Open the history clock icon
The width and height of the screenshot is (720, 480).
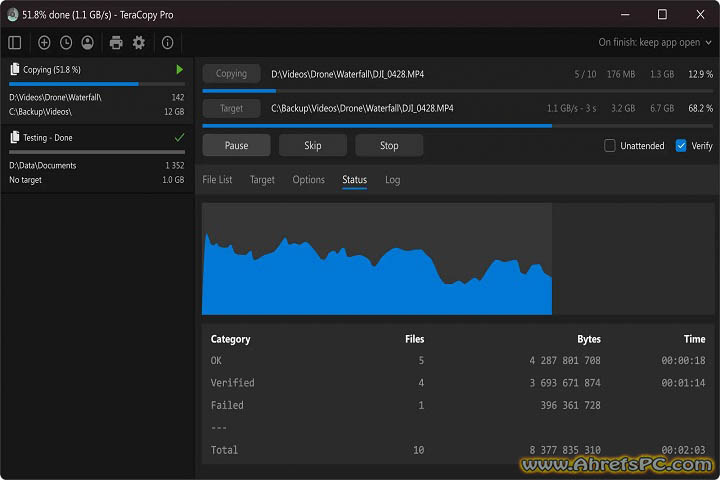click(66, 43)
